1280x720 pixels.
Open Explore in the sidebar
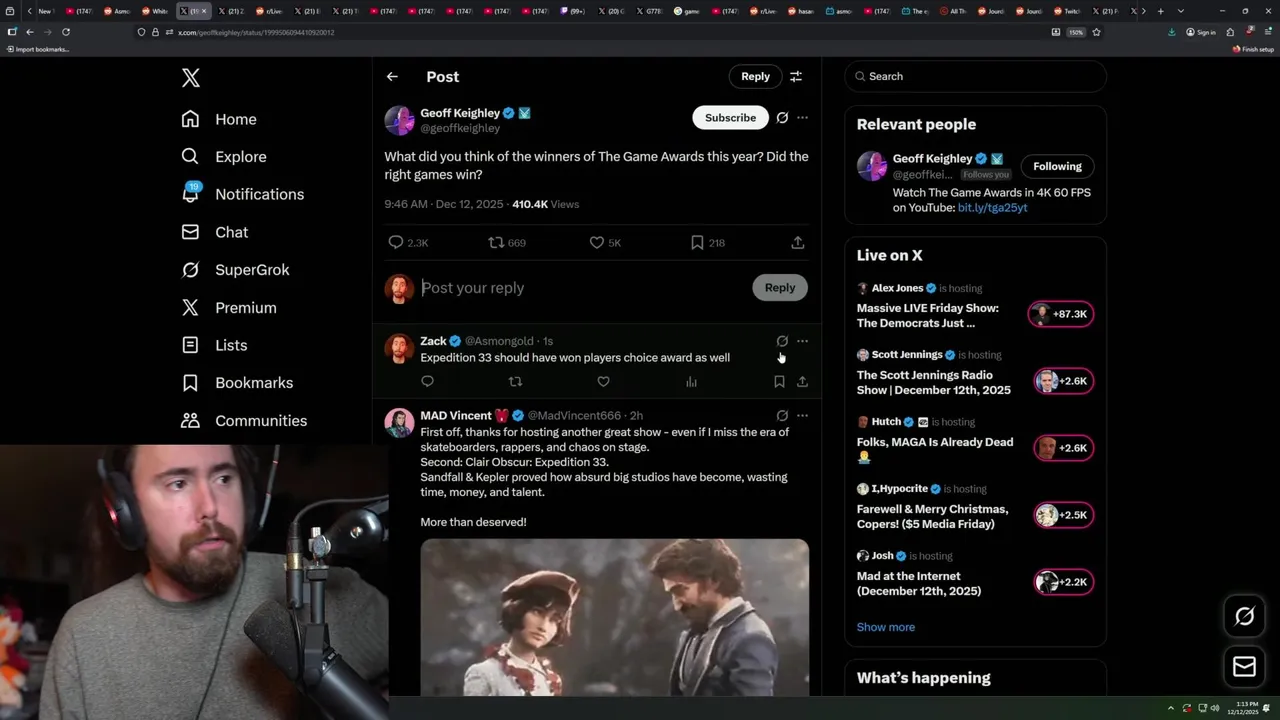[x=223, y=157]
